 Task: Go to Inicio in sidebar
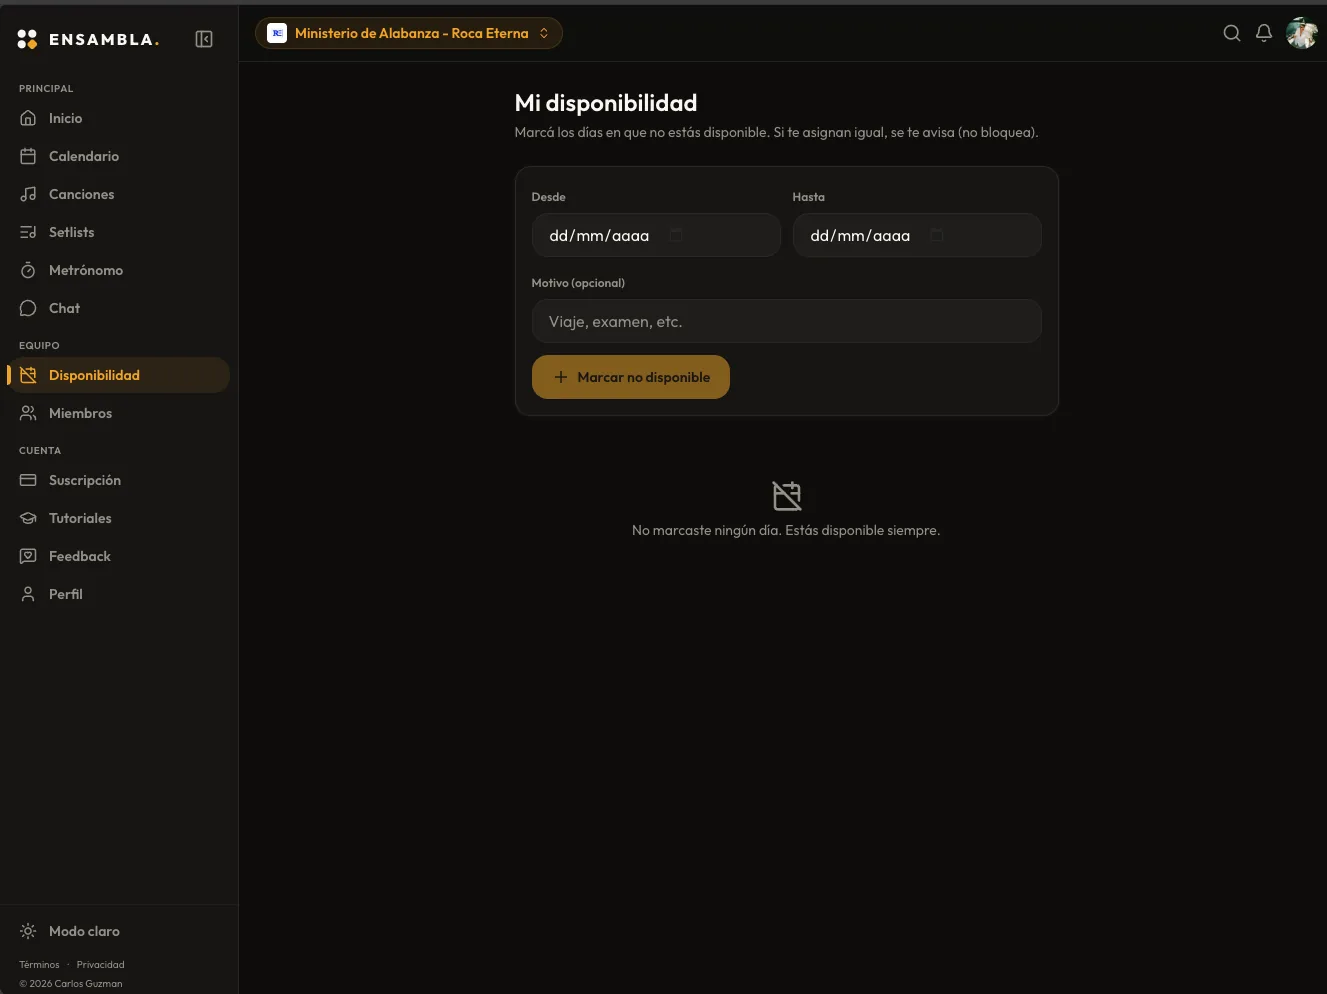click(119, 118)
